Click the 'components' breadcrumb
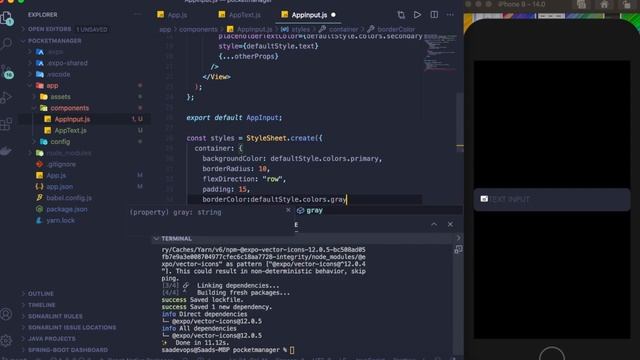 (198, 29)
